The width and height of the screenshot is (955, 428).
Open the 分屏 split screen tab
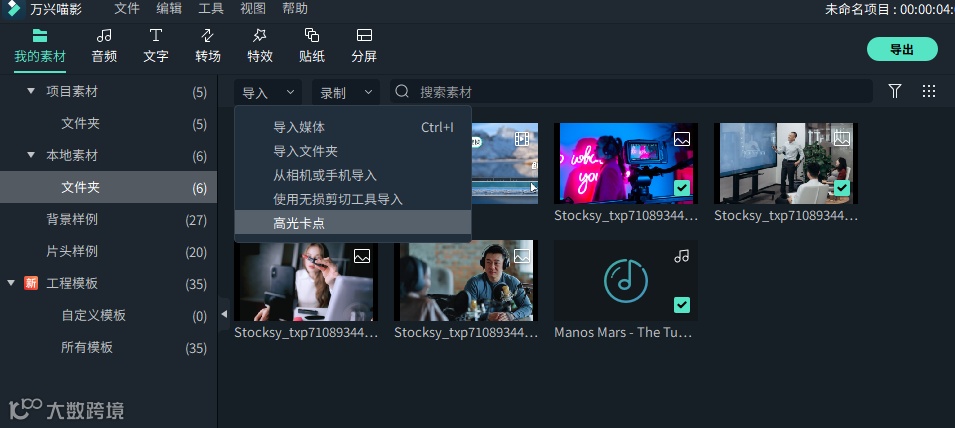364,46
